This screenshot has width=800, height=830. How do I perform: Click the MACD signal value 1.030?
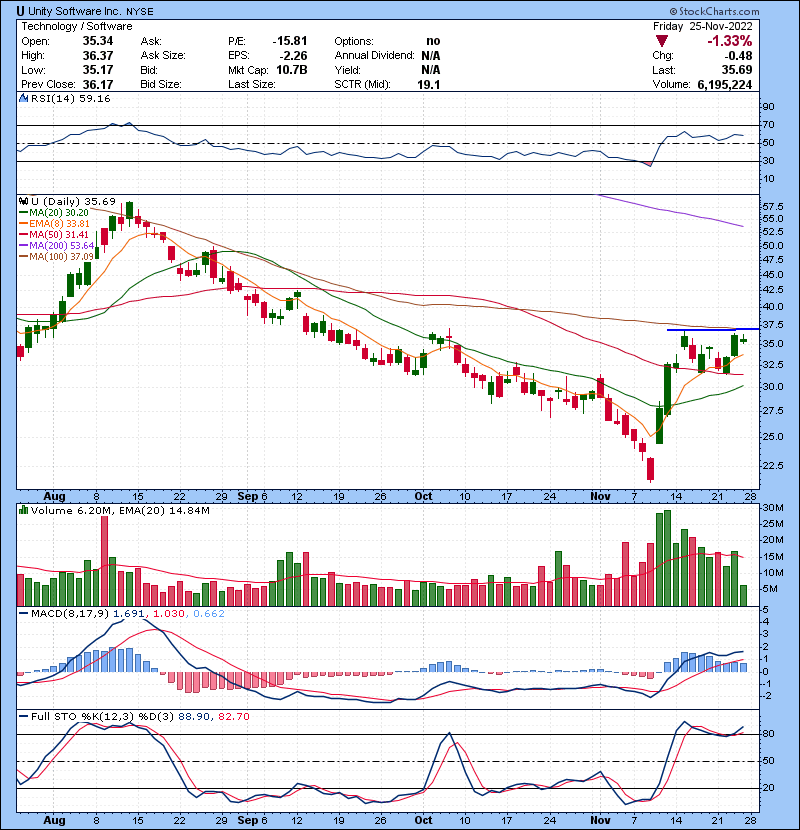tap(168, 614)
